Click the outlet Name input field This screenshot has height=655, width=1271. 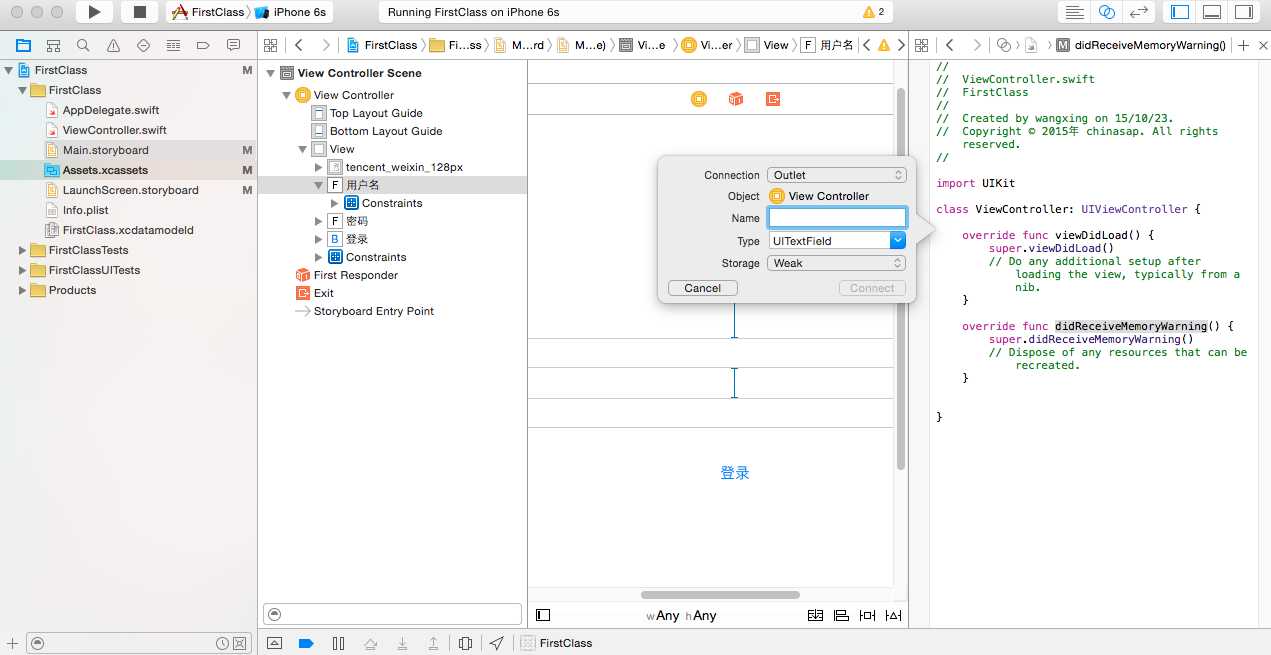point(837,218)
